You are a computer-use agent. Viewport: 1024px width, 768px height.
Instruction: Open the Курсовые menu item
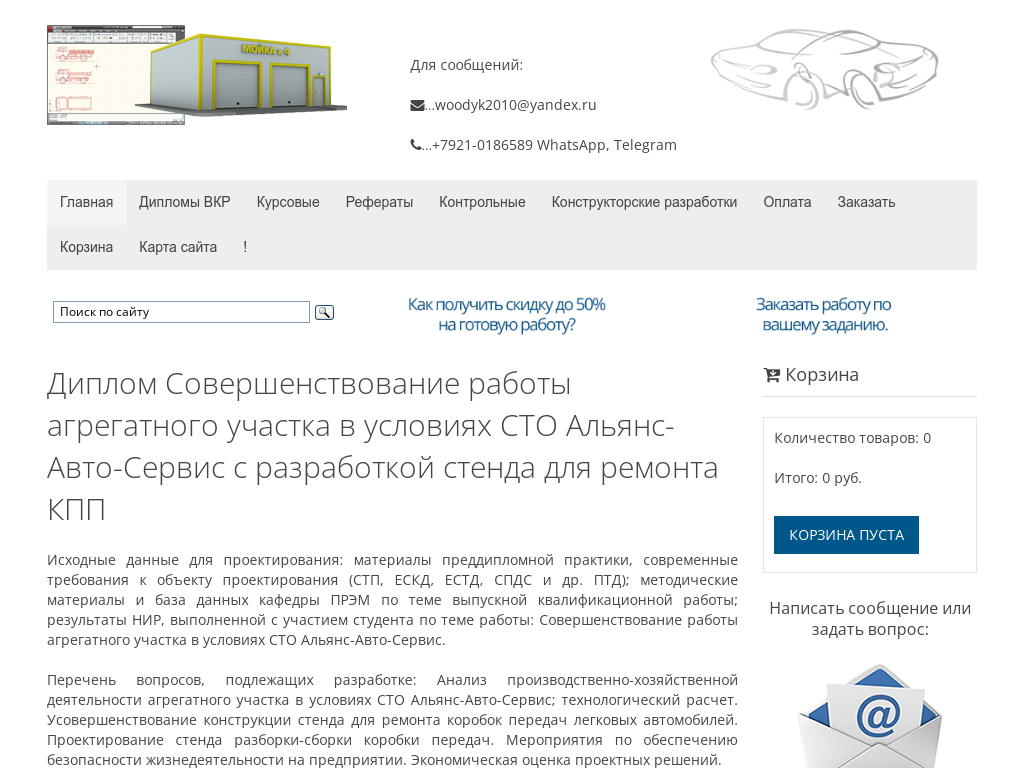(x=288, y=202)
